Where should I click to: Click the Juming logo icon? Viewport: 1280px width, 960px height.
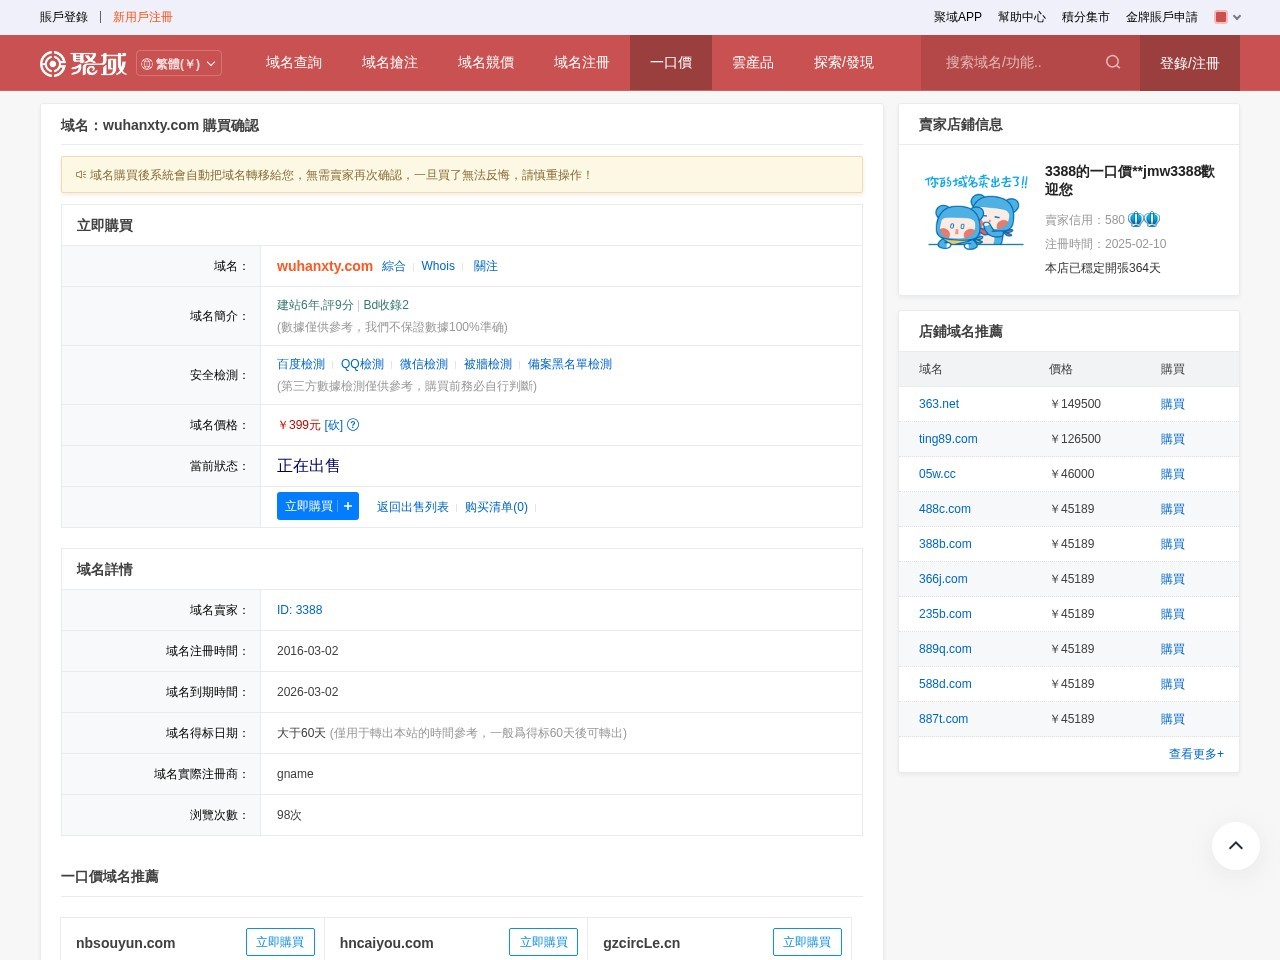tap(84, 63)
